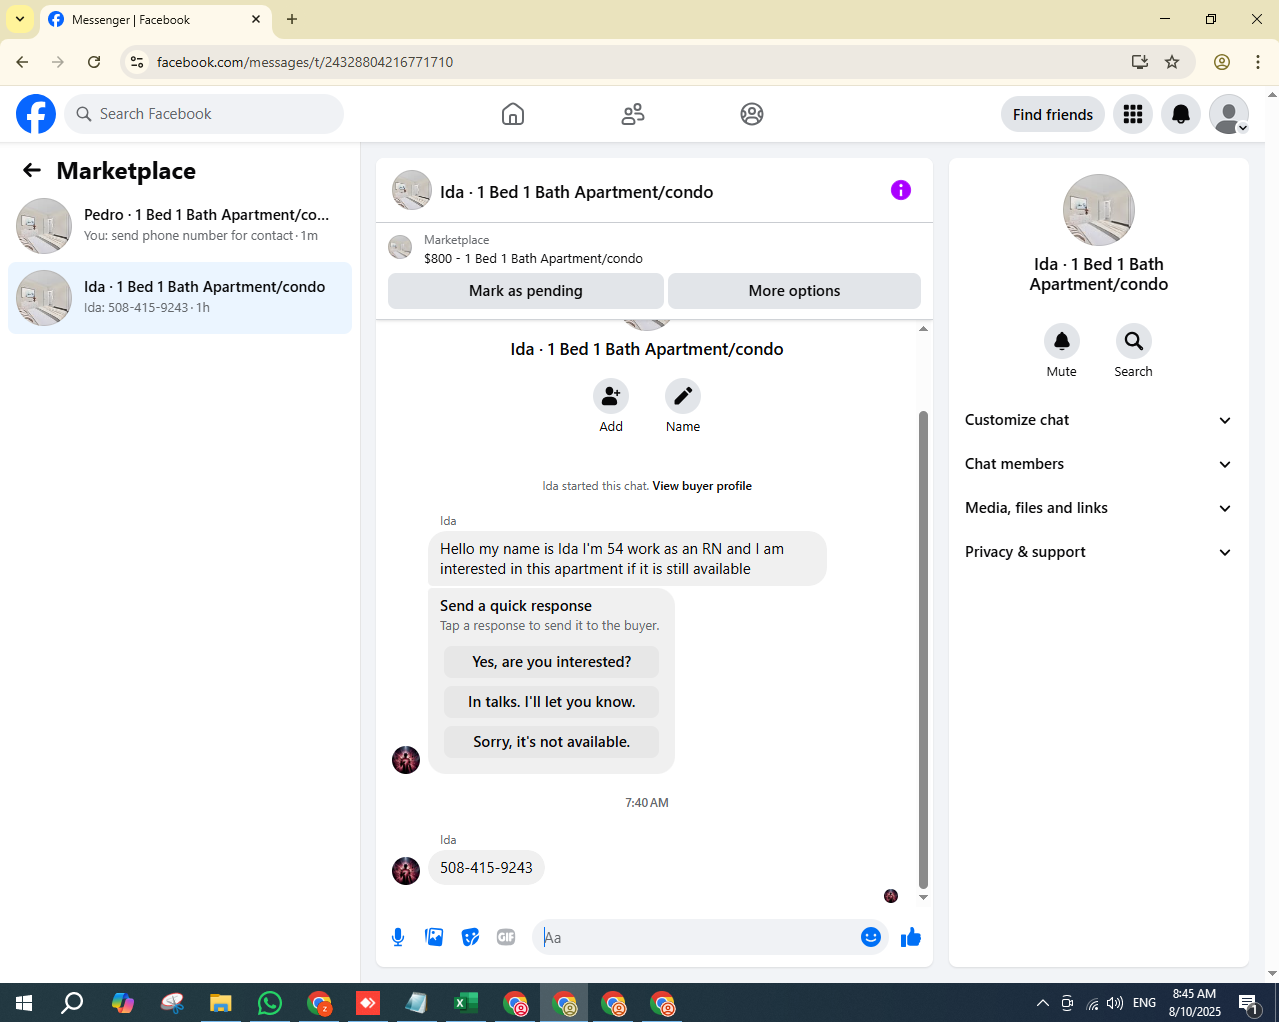Image resolution: width=1279 pixels, height=1022 pixels.
Task: Open a new browser tab
Action: [x=292, y=19]
